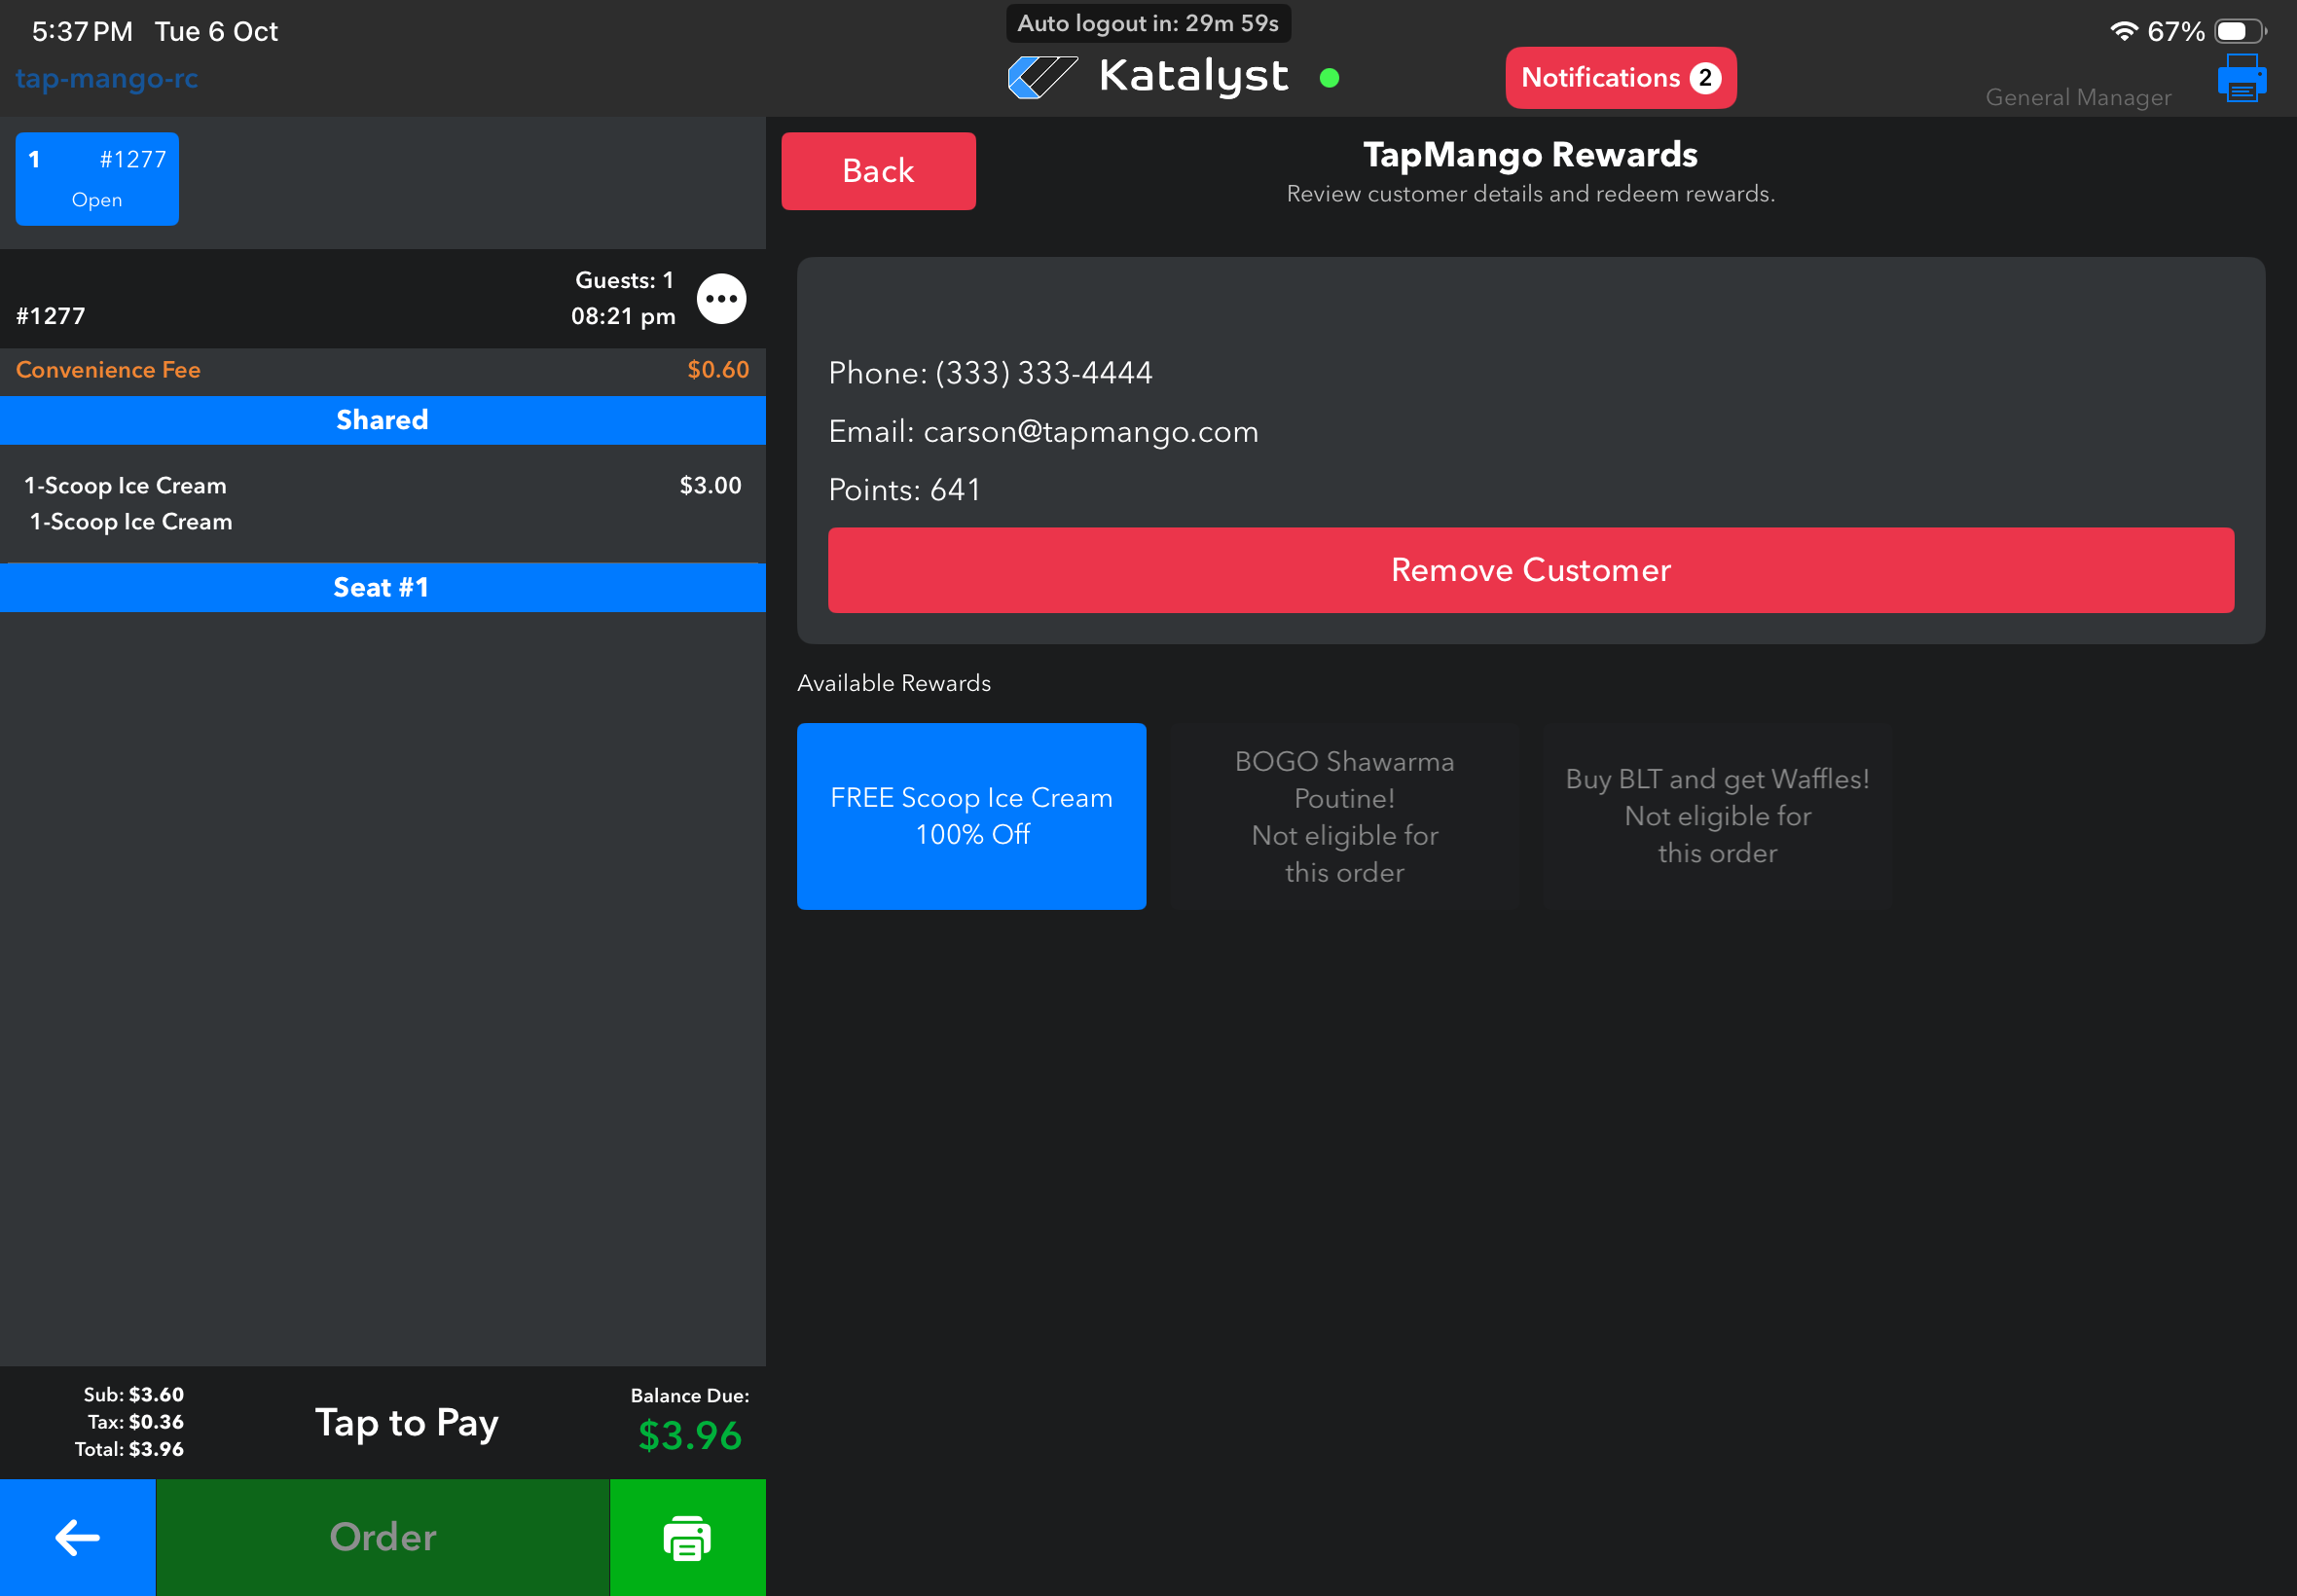Click the 1-Scoop Ice Cream modifier sub-line

(131, 522)
